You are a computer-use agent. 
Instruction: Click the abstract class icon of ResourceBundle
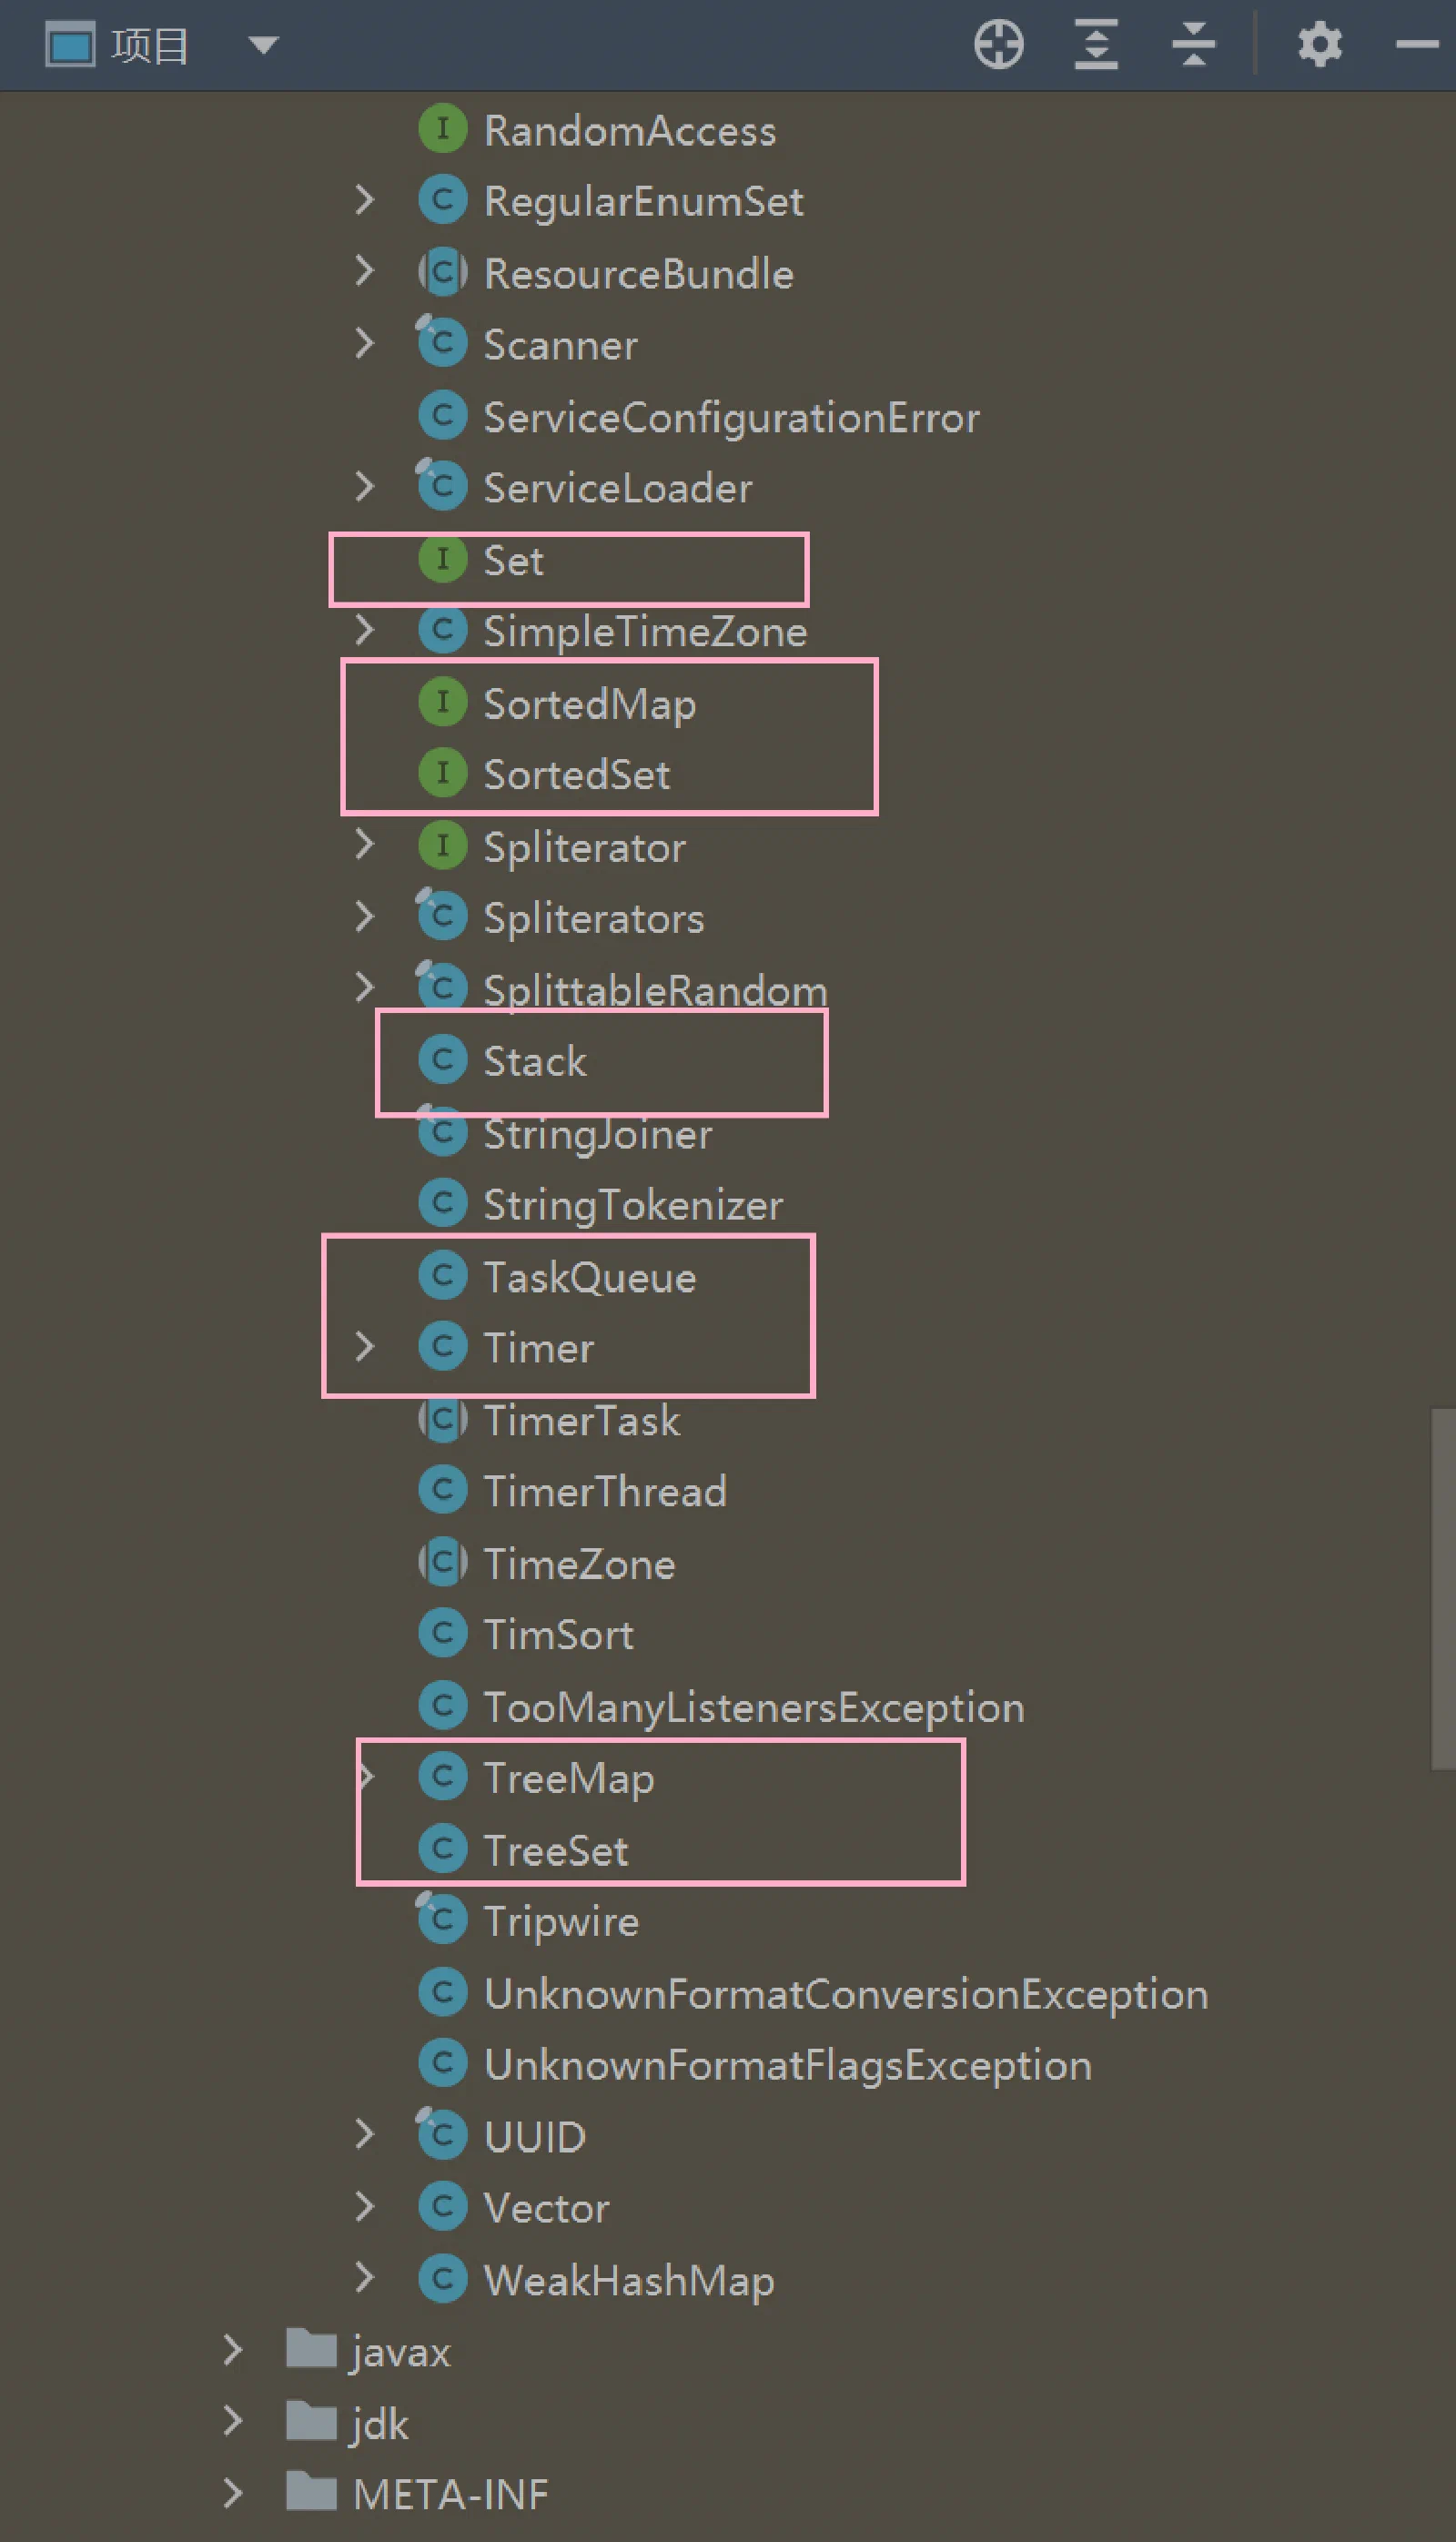click(x=442, y=273)
